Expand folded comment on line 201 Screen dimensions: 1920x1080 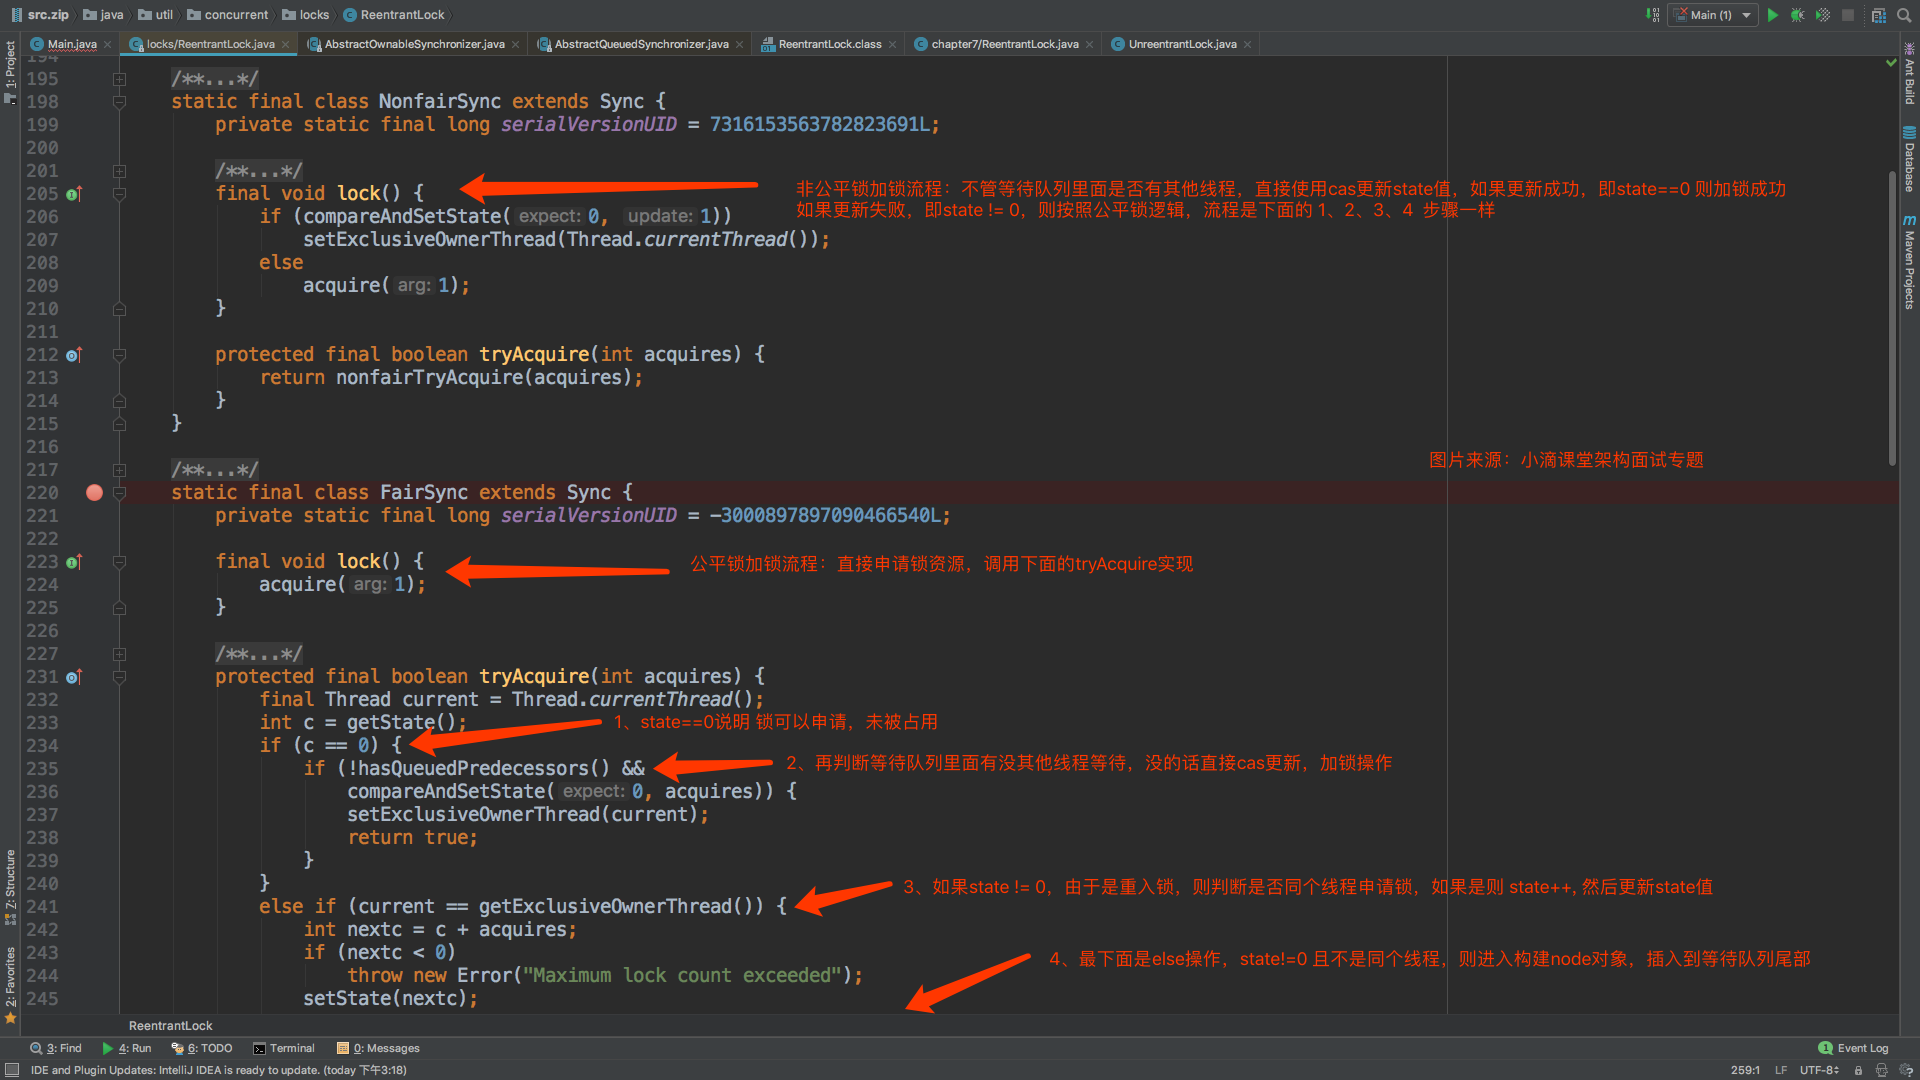tap(119, 171)
